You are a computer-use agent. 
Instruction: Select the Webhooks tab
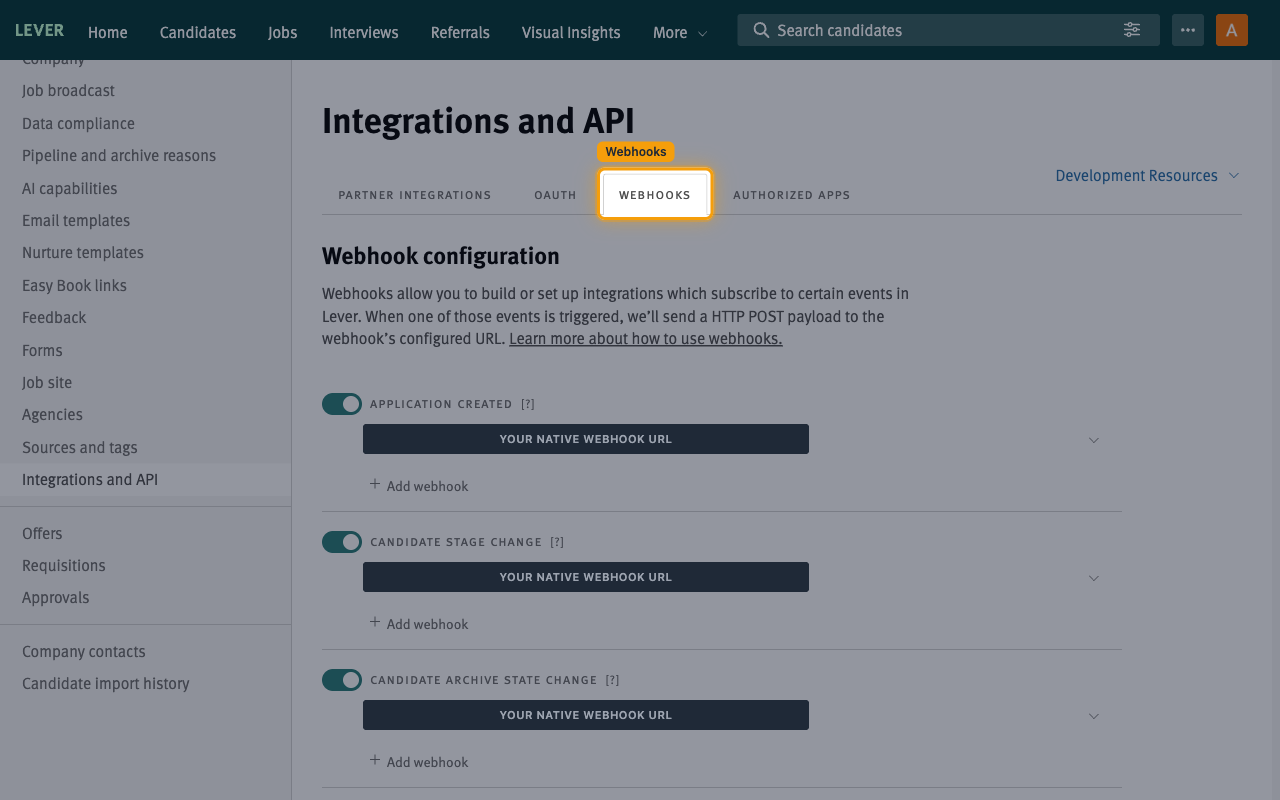pyautogui.click(x=655, y=194)
